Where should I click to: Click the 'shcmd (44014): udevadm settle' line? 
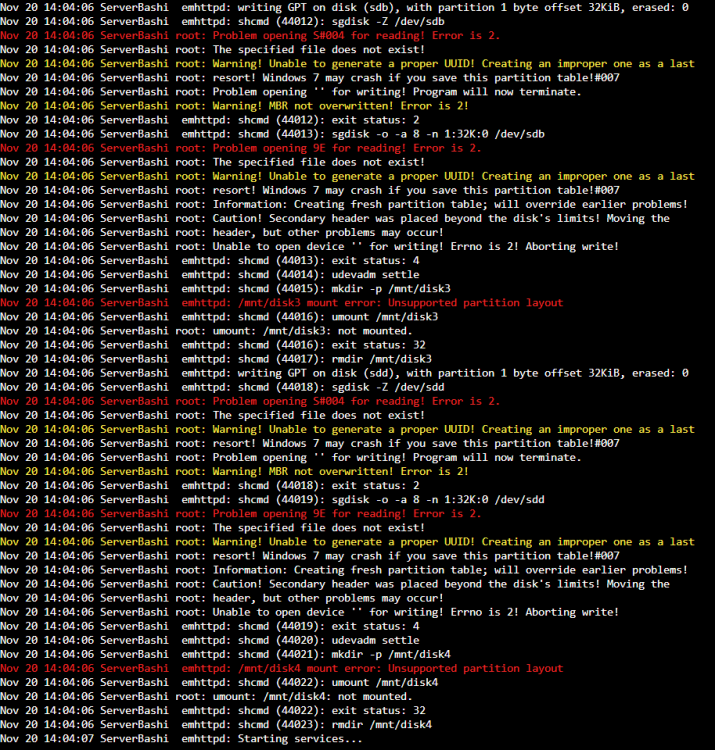(x=210, y=275)
